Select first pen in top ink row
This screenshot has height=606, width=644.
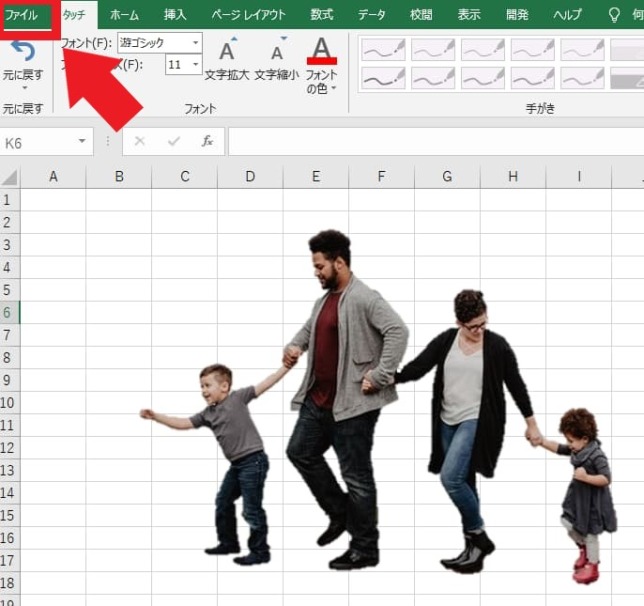383,50
